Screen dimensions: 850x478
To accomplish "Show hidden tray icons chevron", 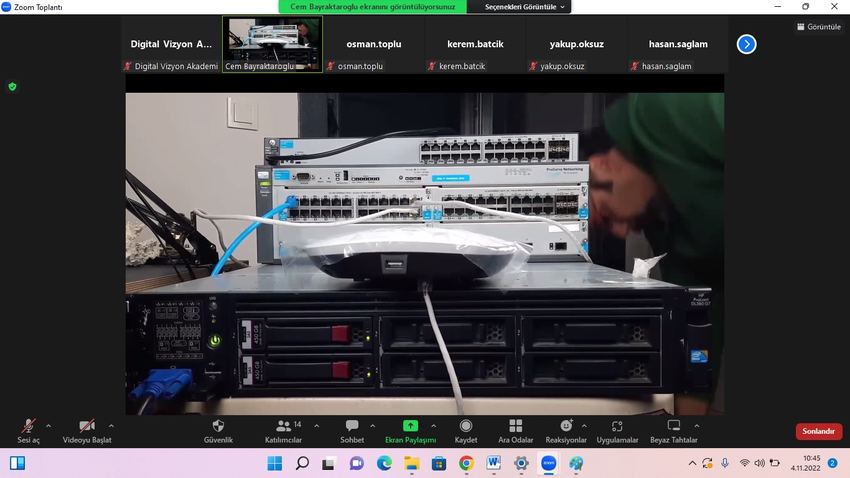I will (692, 463).
